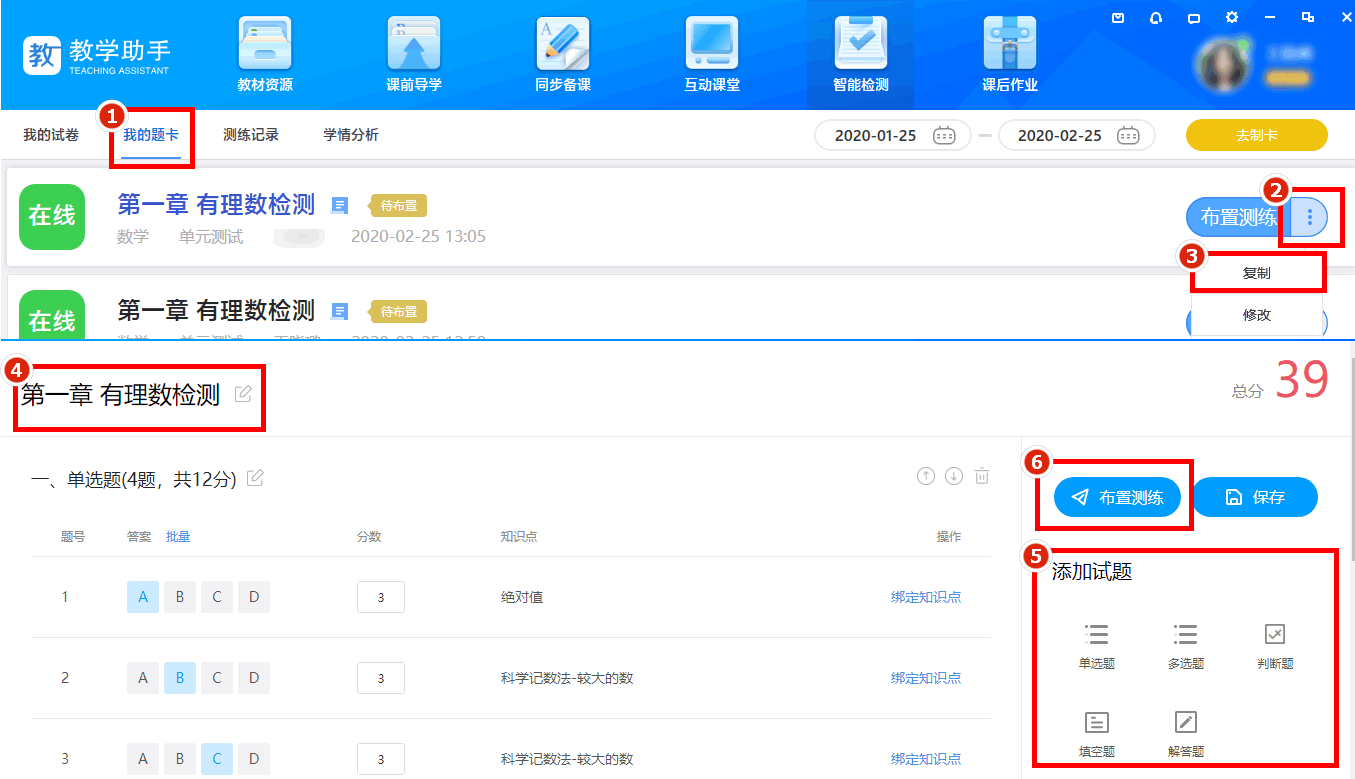Move the 单选题 section down with arrow icon
Viewport: 1355px width, 779px height.
pyautogui.click(x=954, y=476)
